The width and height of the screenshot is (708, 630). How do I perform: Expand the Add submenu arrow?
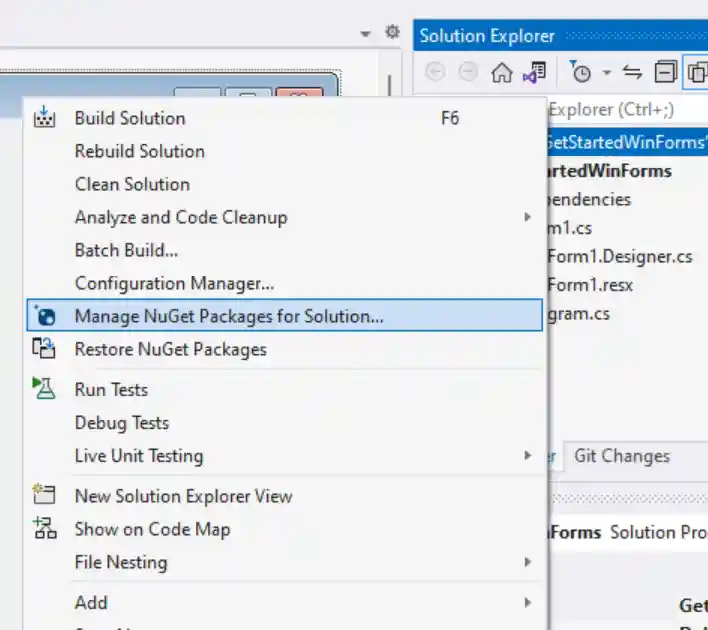(x=527, y=602)
